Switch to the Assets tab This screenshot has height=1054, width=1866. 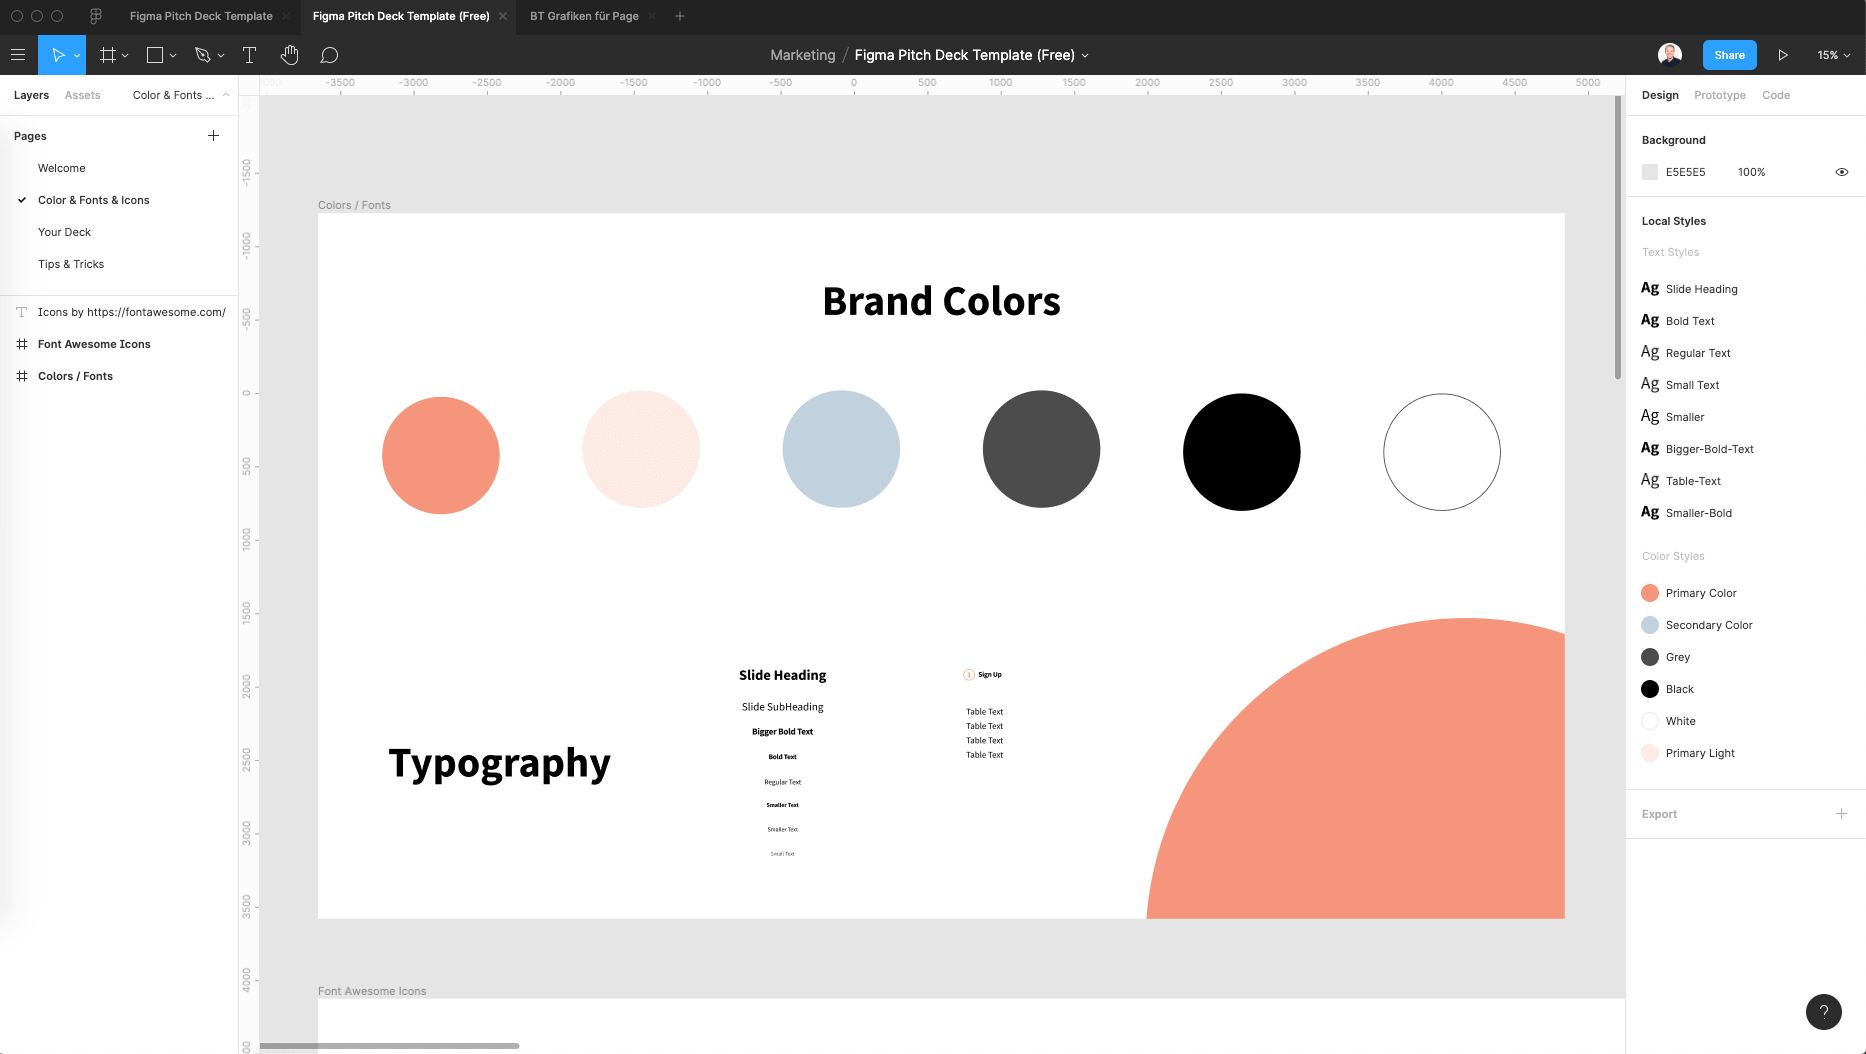point(82,95)
